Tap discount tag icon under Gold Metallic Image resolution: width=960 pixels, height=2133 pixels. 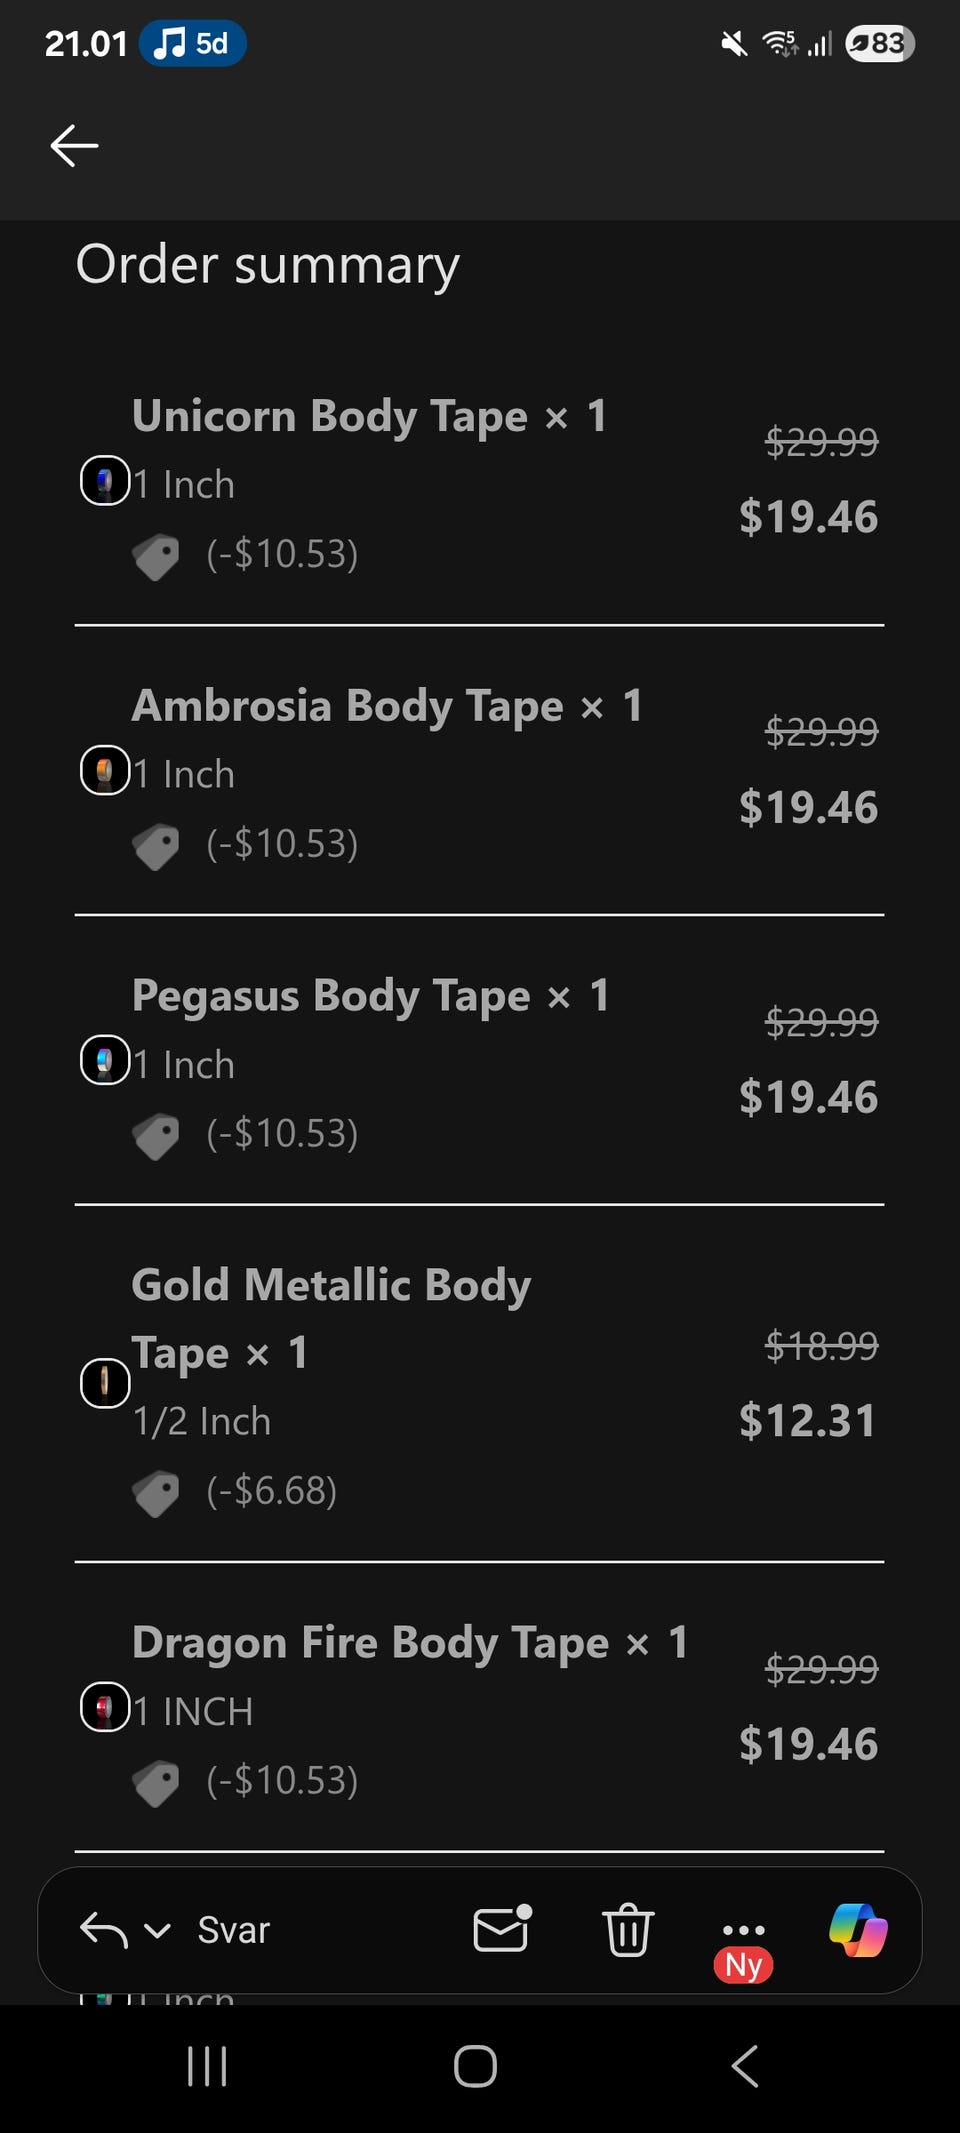(x=156, y=1493)
